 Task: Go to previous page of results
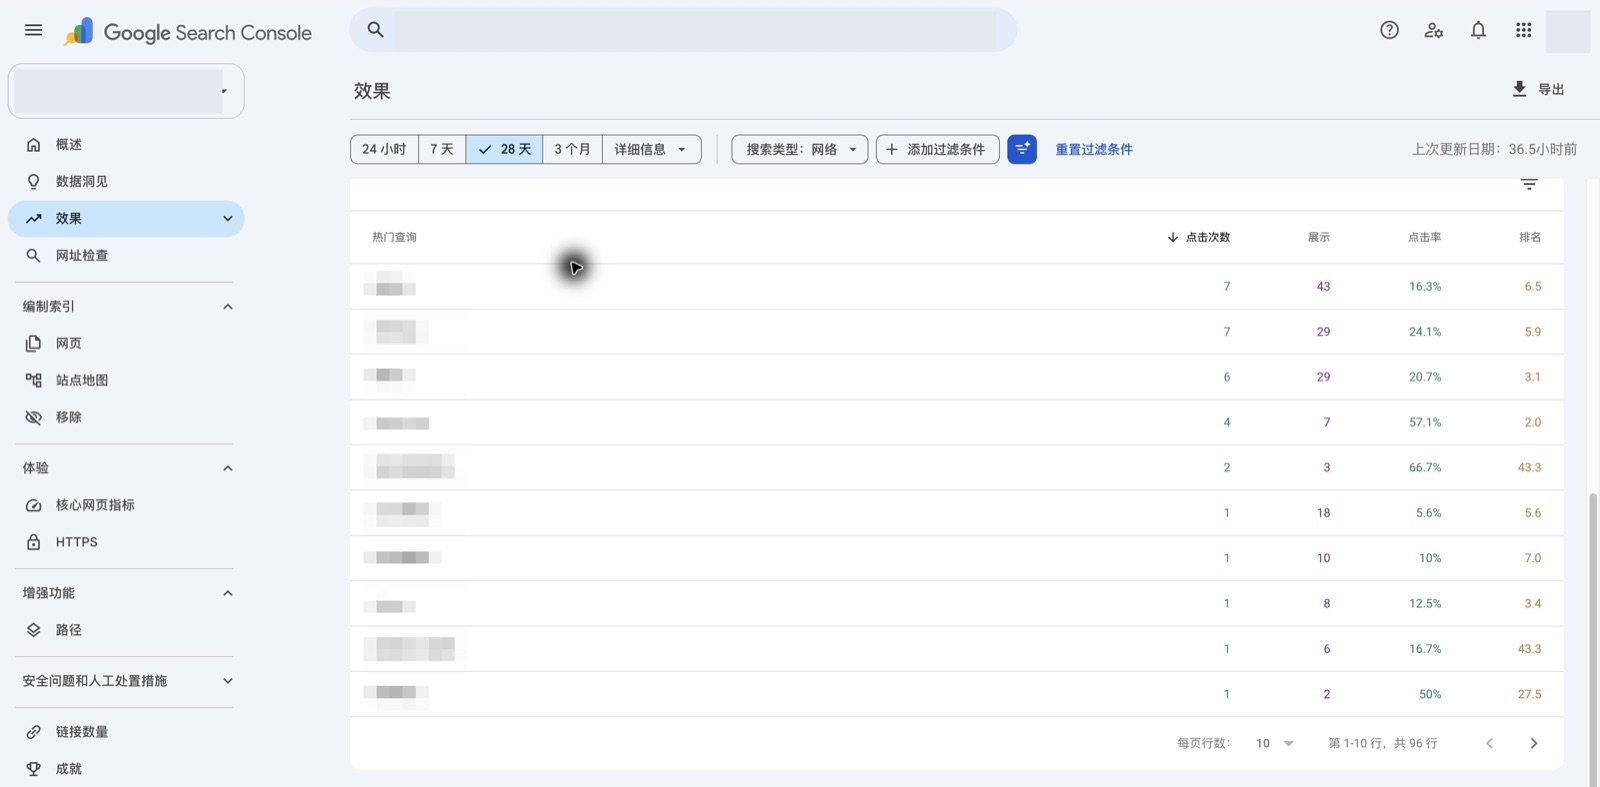point(1489,743)
